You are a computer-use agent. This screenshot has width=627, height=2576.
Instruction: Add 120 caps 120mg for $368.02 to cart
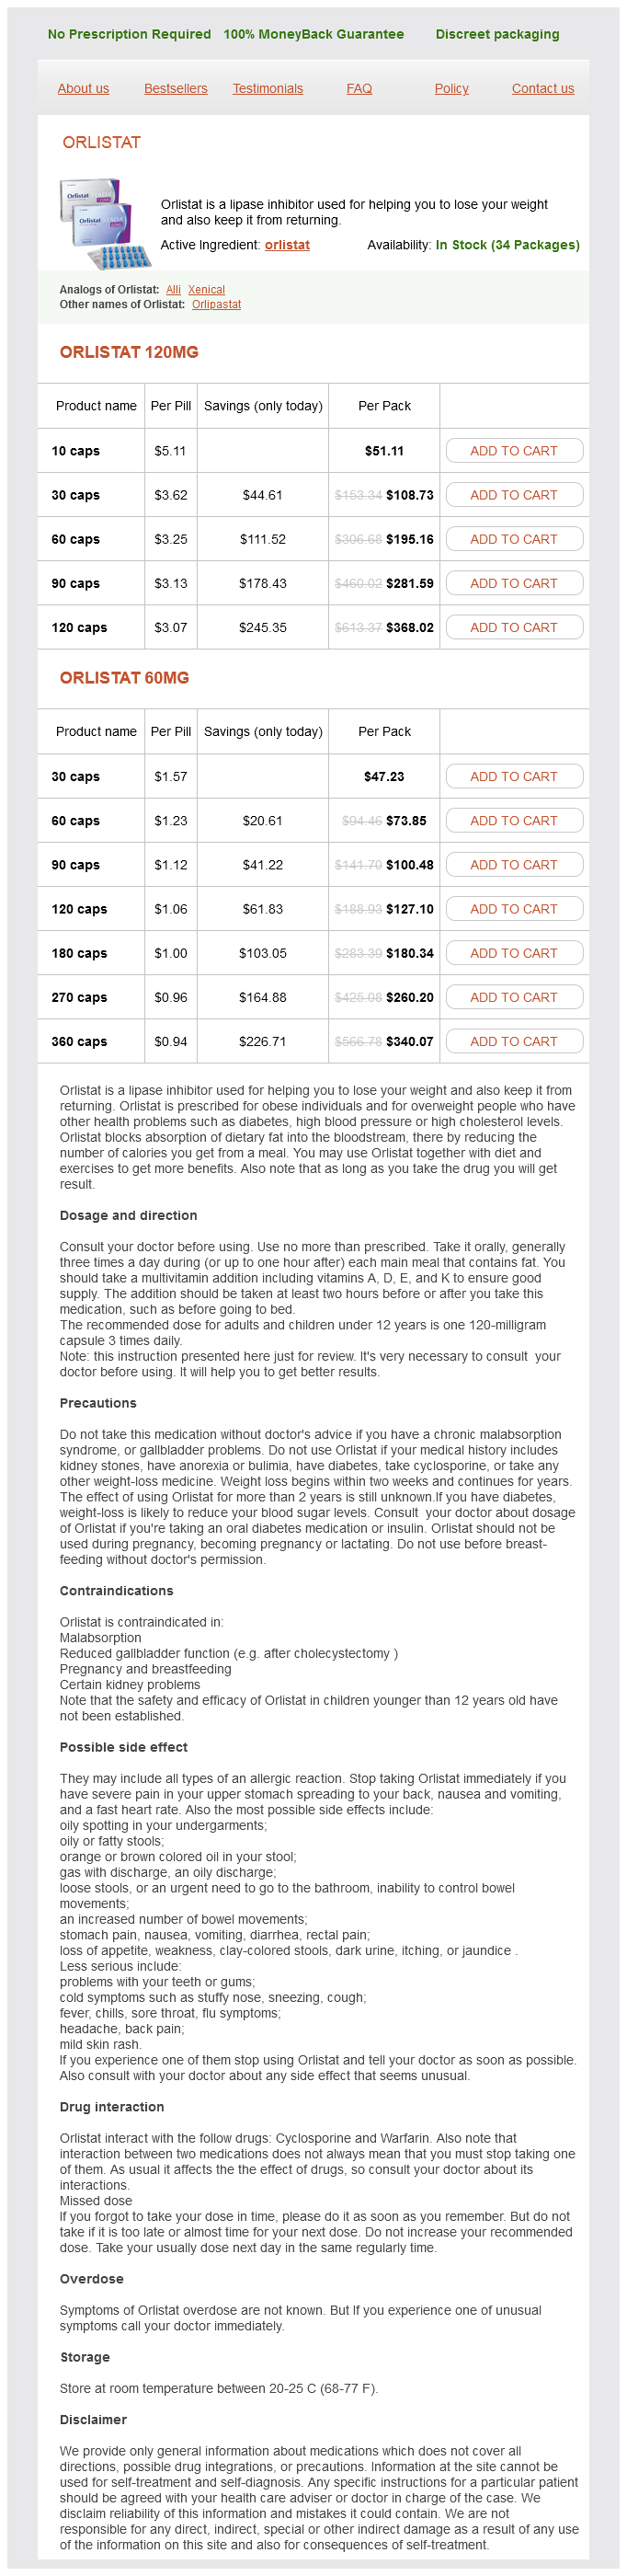[513, 627]
